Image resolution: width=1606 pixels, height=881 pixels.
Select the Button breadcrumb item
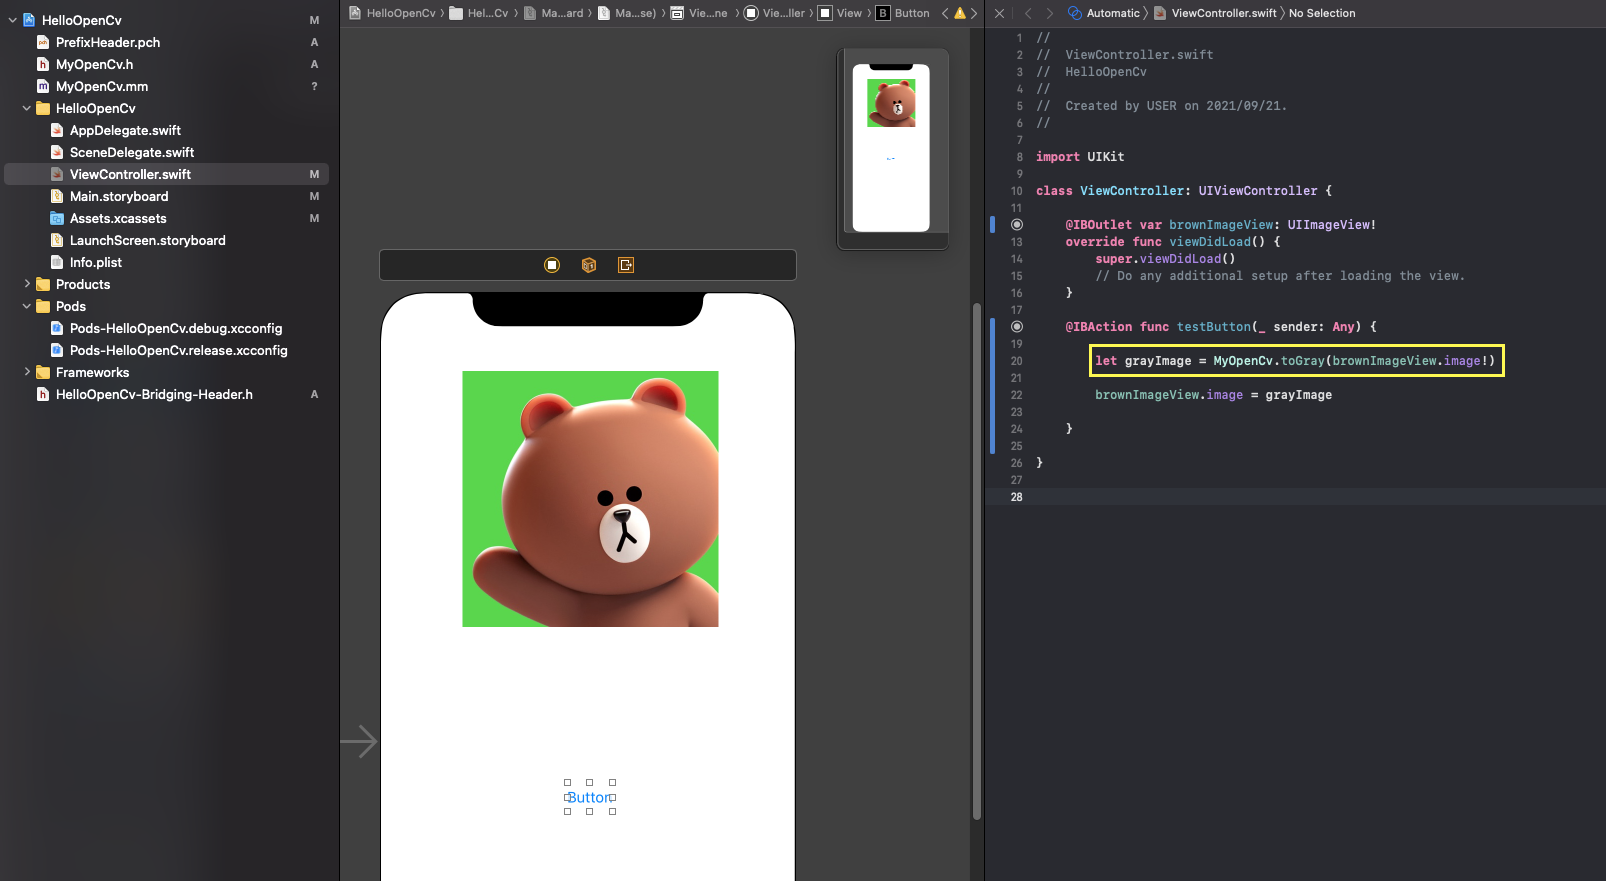903,13
